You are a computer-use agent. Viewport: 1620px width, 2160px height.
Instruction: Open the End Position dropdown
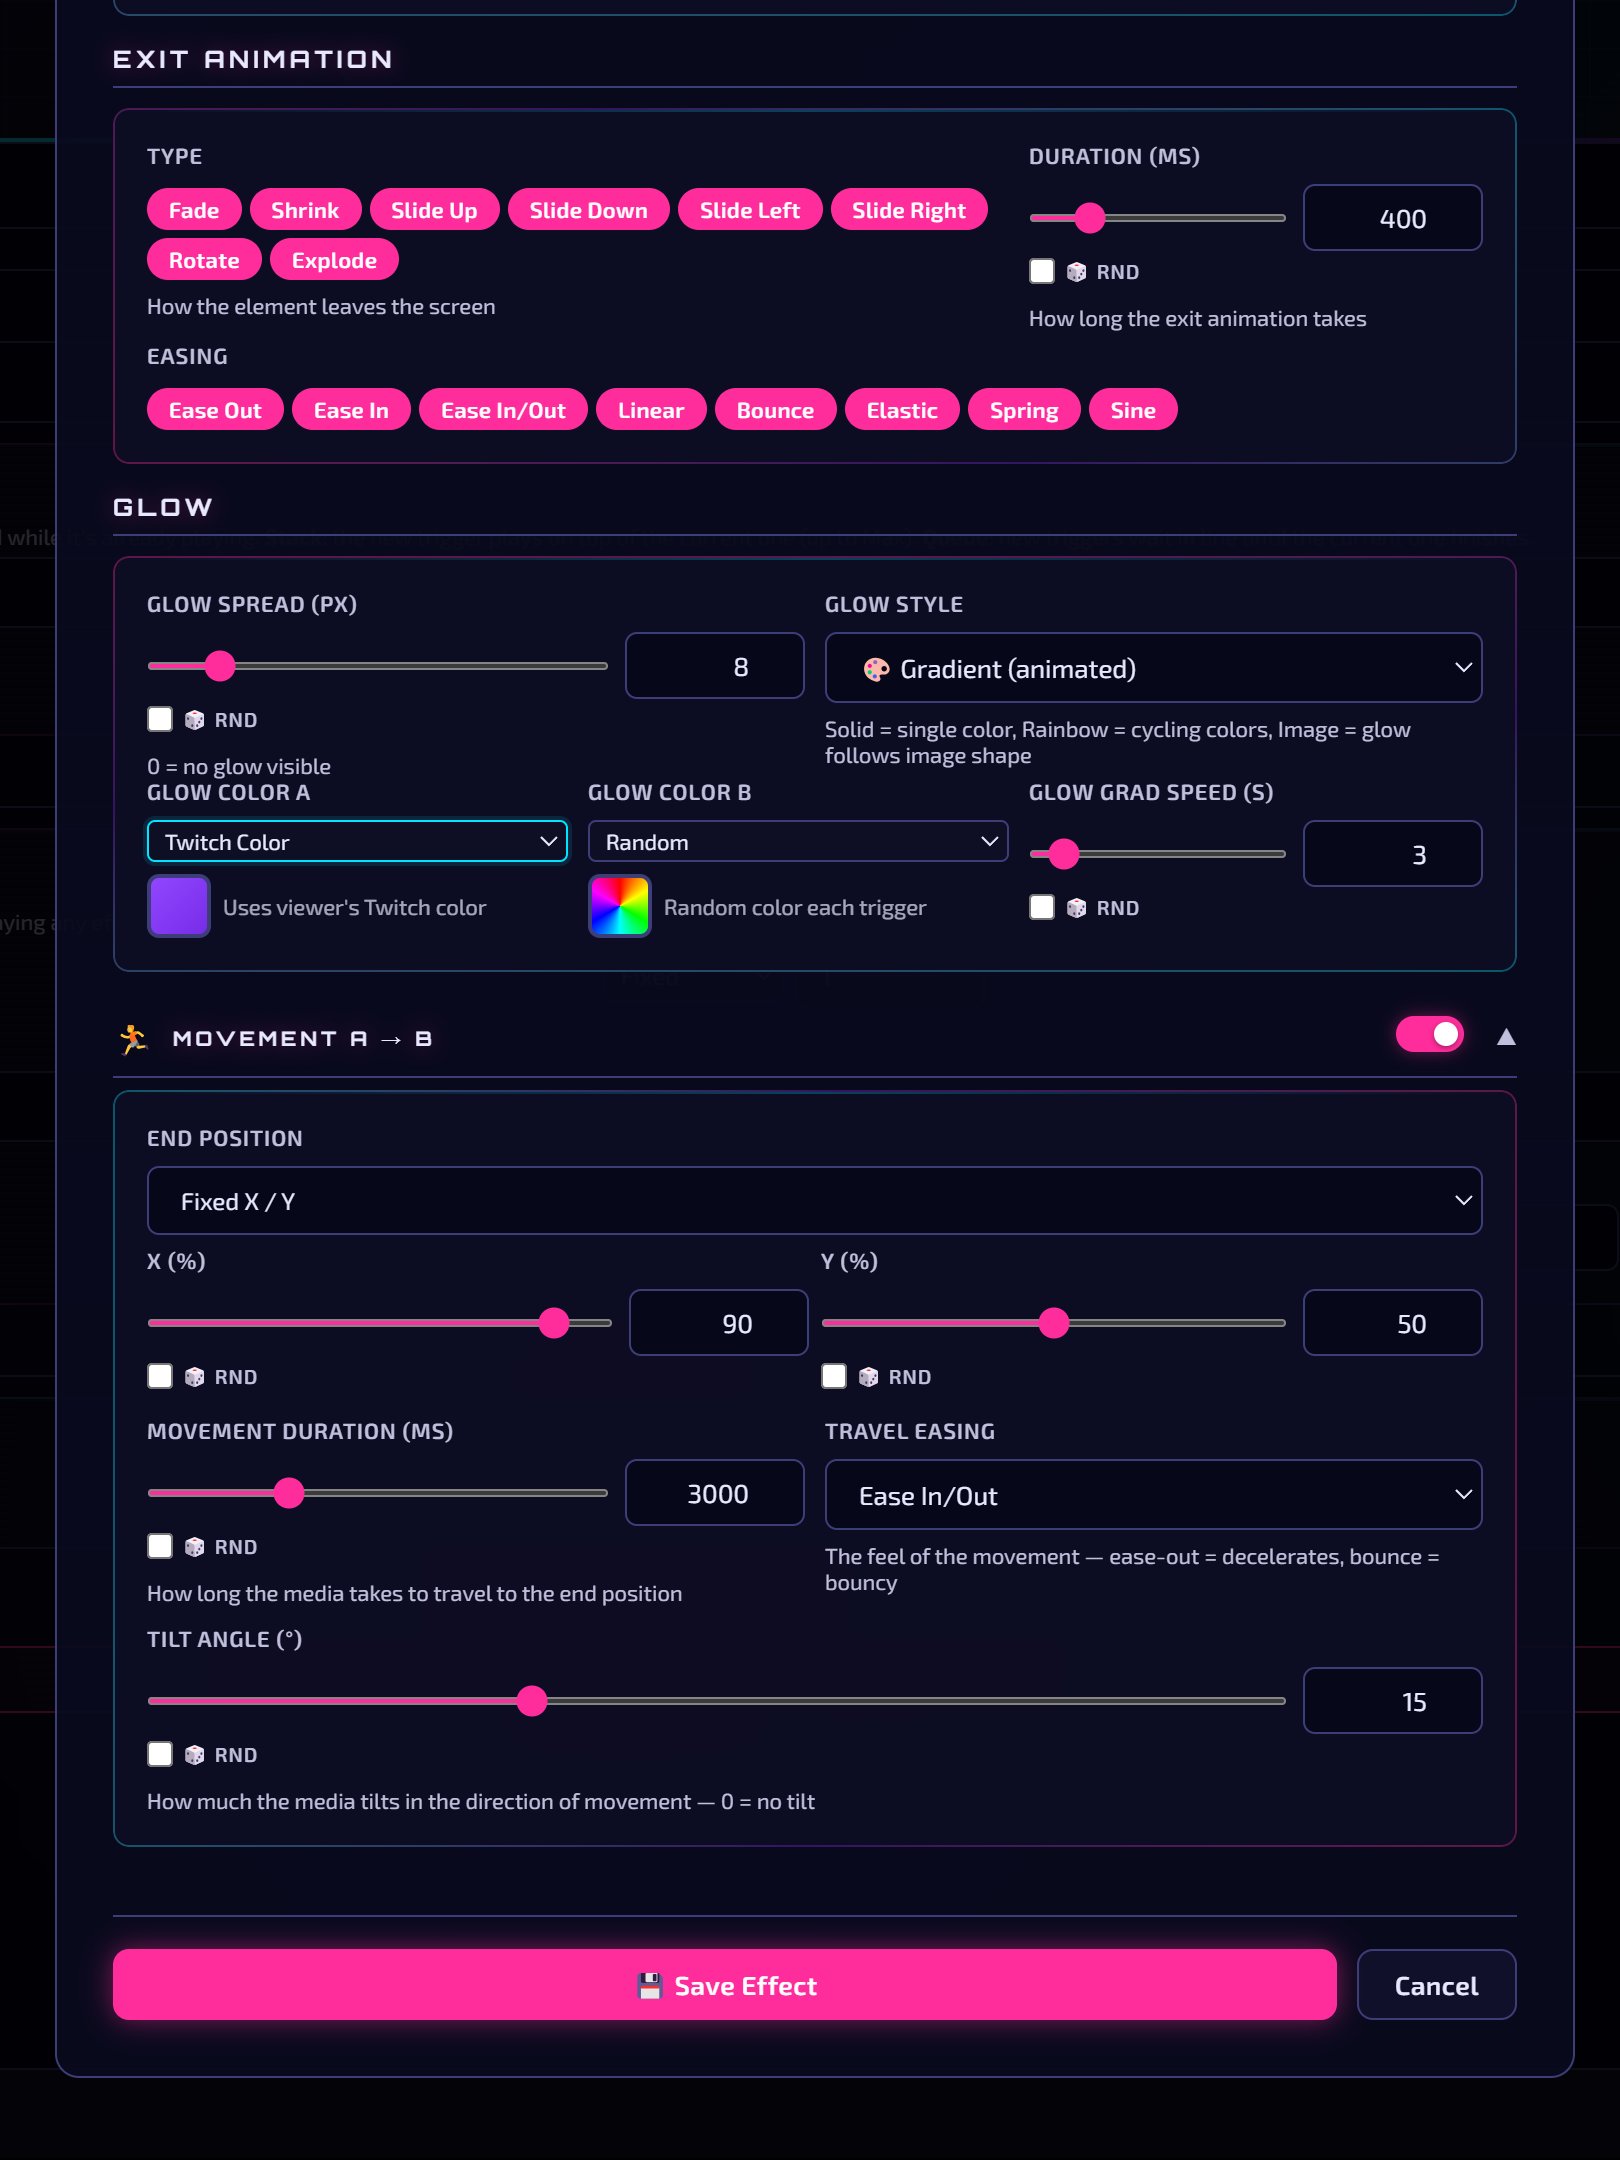point(814,1201)
